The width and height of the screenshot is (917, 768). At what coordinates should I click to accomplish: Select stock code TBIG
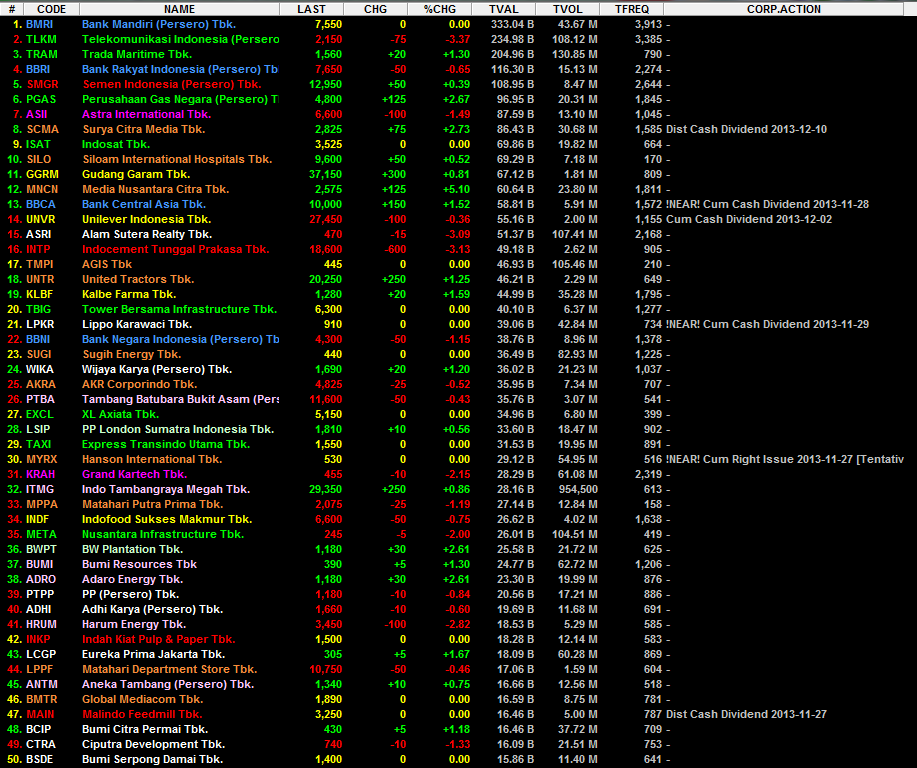pos(39,309)
